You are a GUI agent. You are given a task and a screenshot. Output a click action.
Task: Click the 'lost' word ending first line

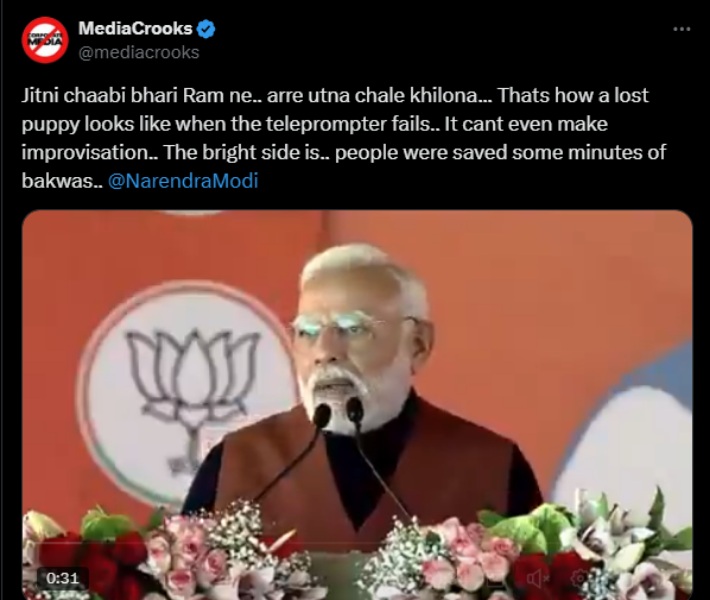pyautogui.click(x=631, y=96)
